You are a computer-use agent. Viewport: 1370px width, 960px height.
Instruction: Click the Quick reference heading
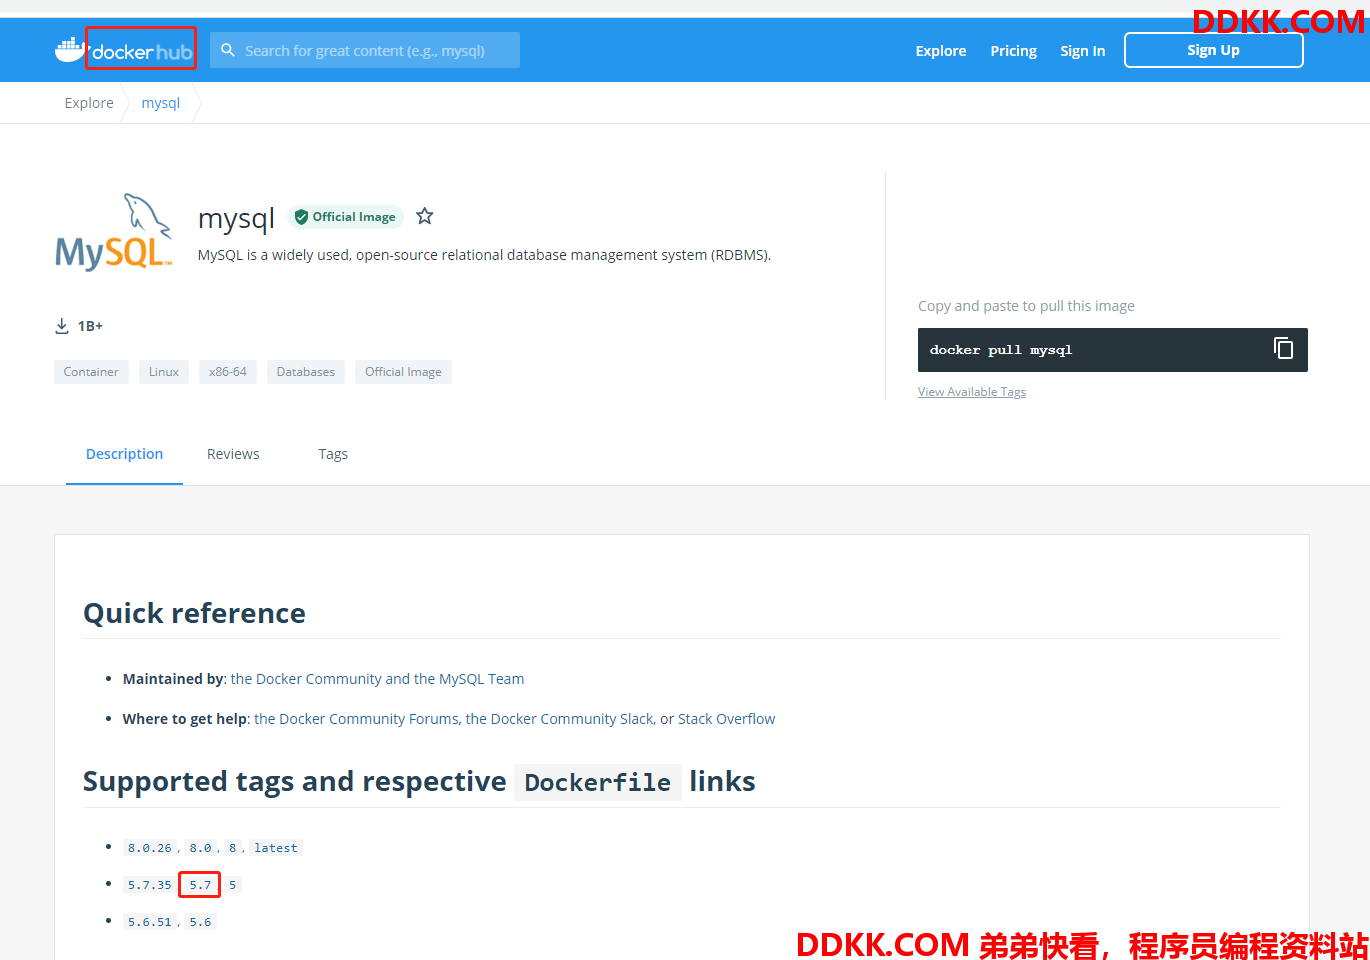point(194,613)
